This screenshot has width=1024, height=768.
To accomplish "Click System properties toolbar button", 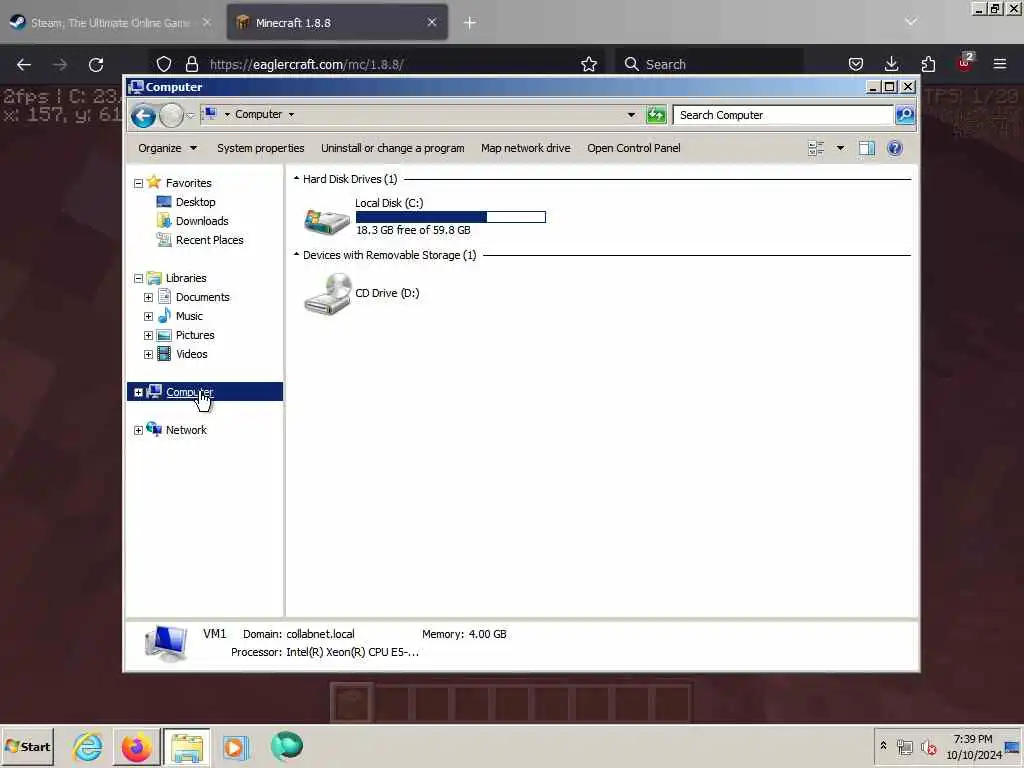I will (261, 148).
